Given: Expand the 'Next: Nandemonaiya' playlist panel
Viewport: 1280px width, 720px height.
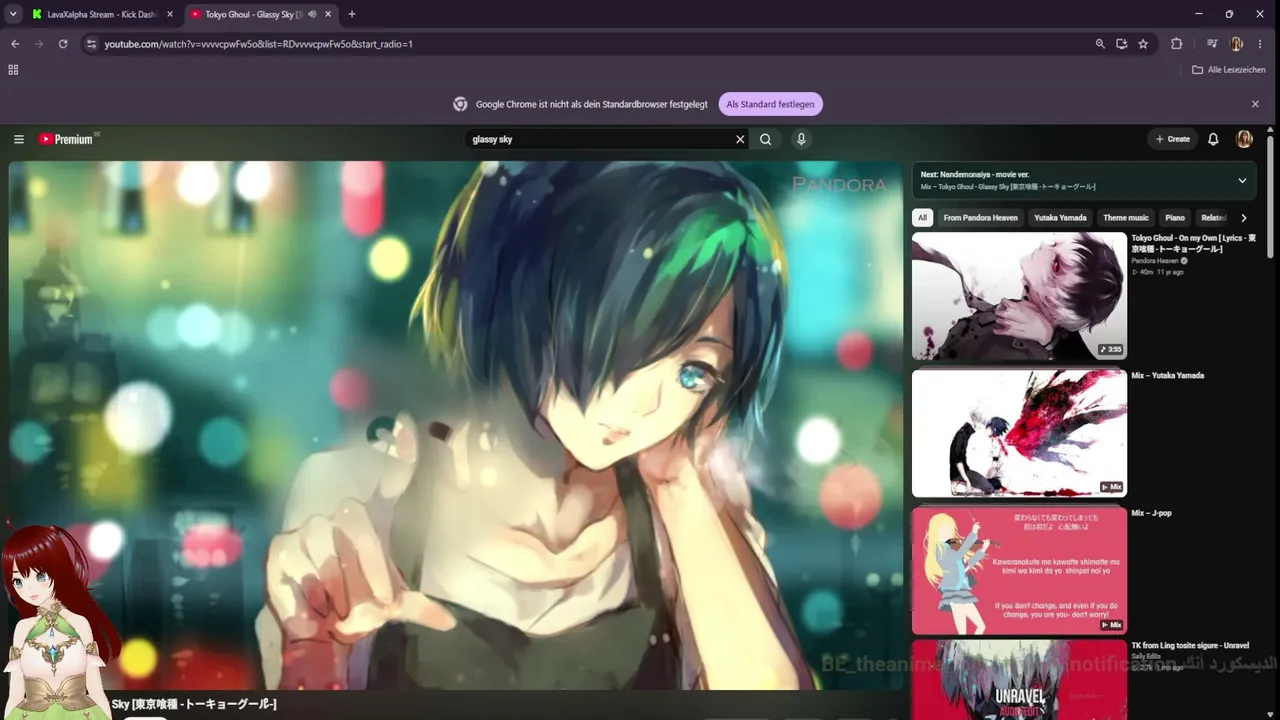Looking at the screenshot, I should tap(1242, 181).
